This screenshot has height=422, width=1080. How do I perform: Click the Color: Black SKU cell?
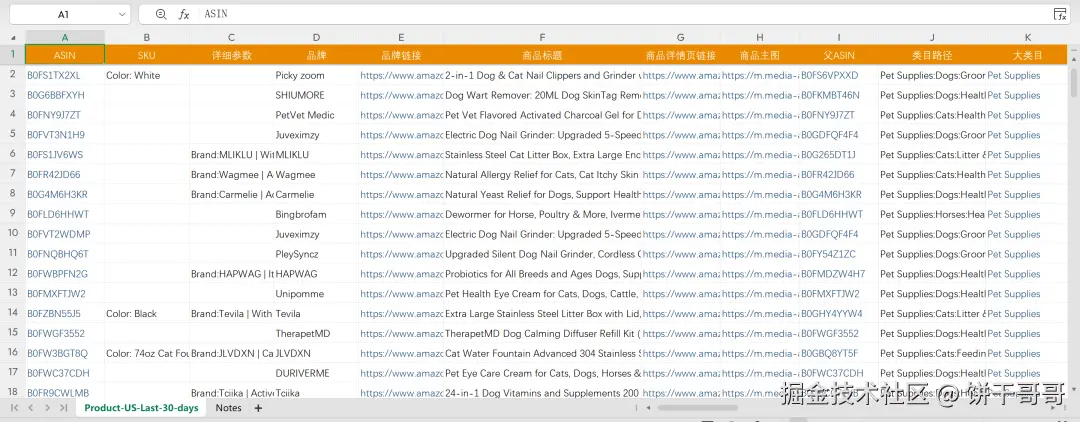coord(147,314)
